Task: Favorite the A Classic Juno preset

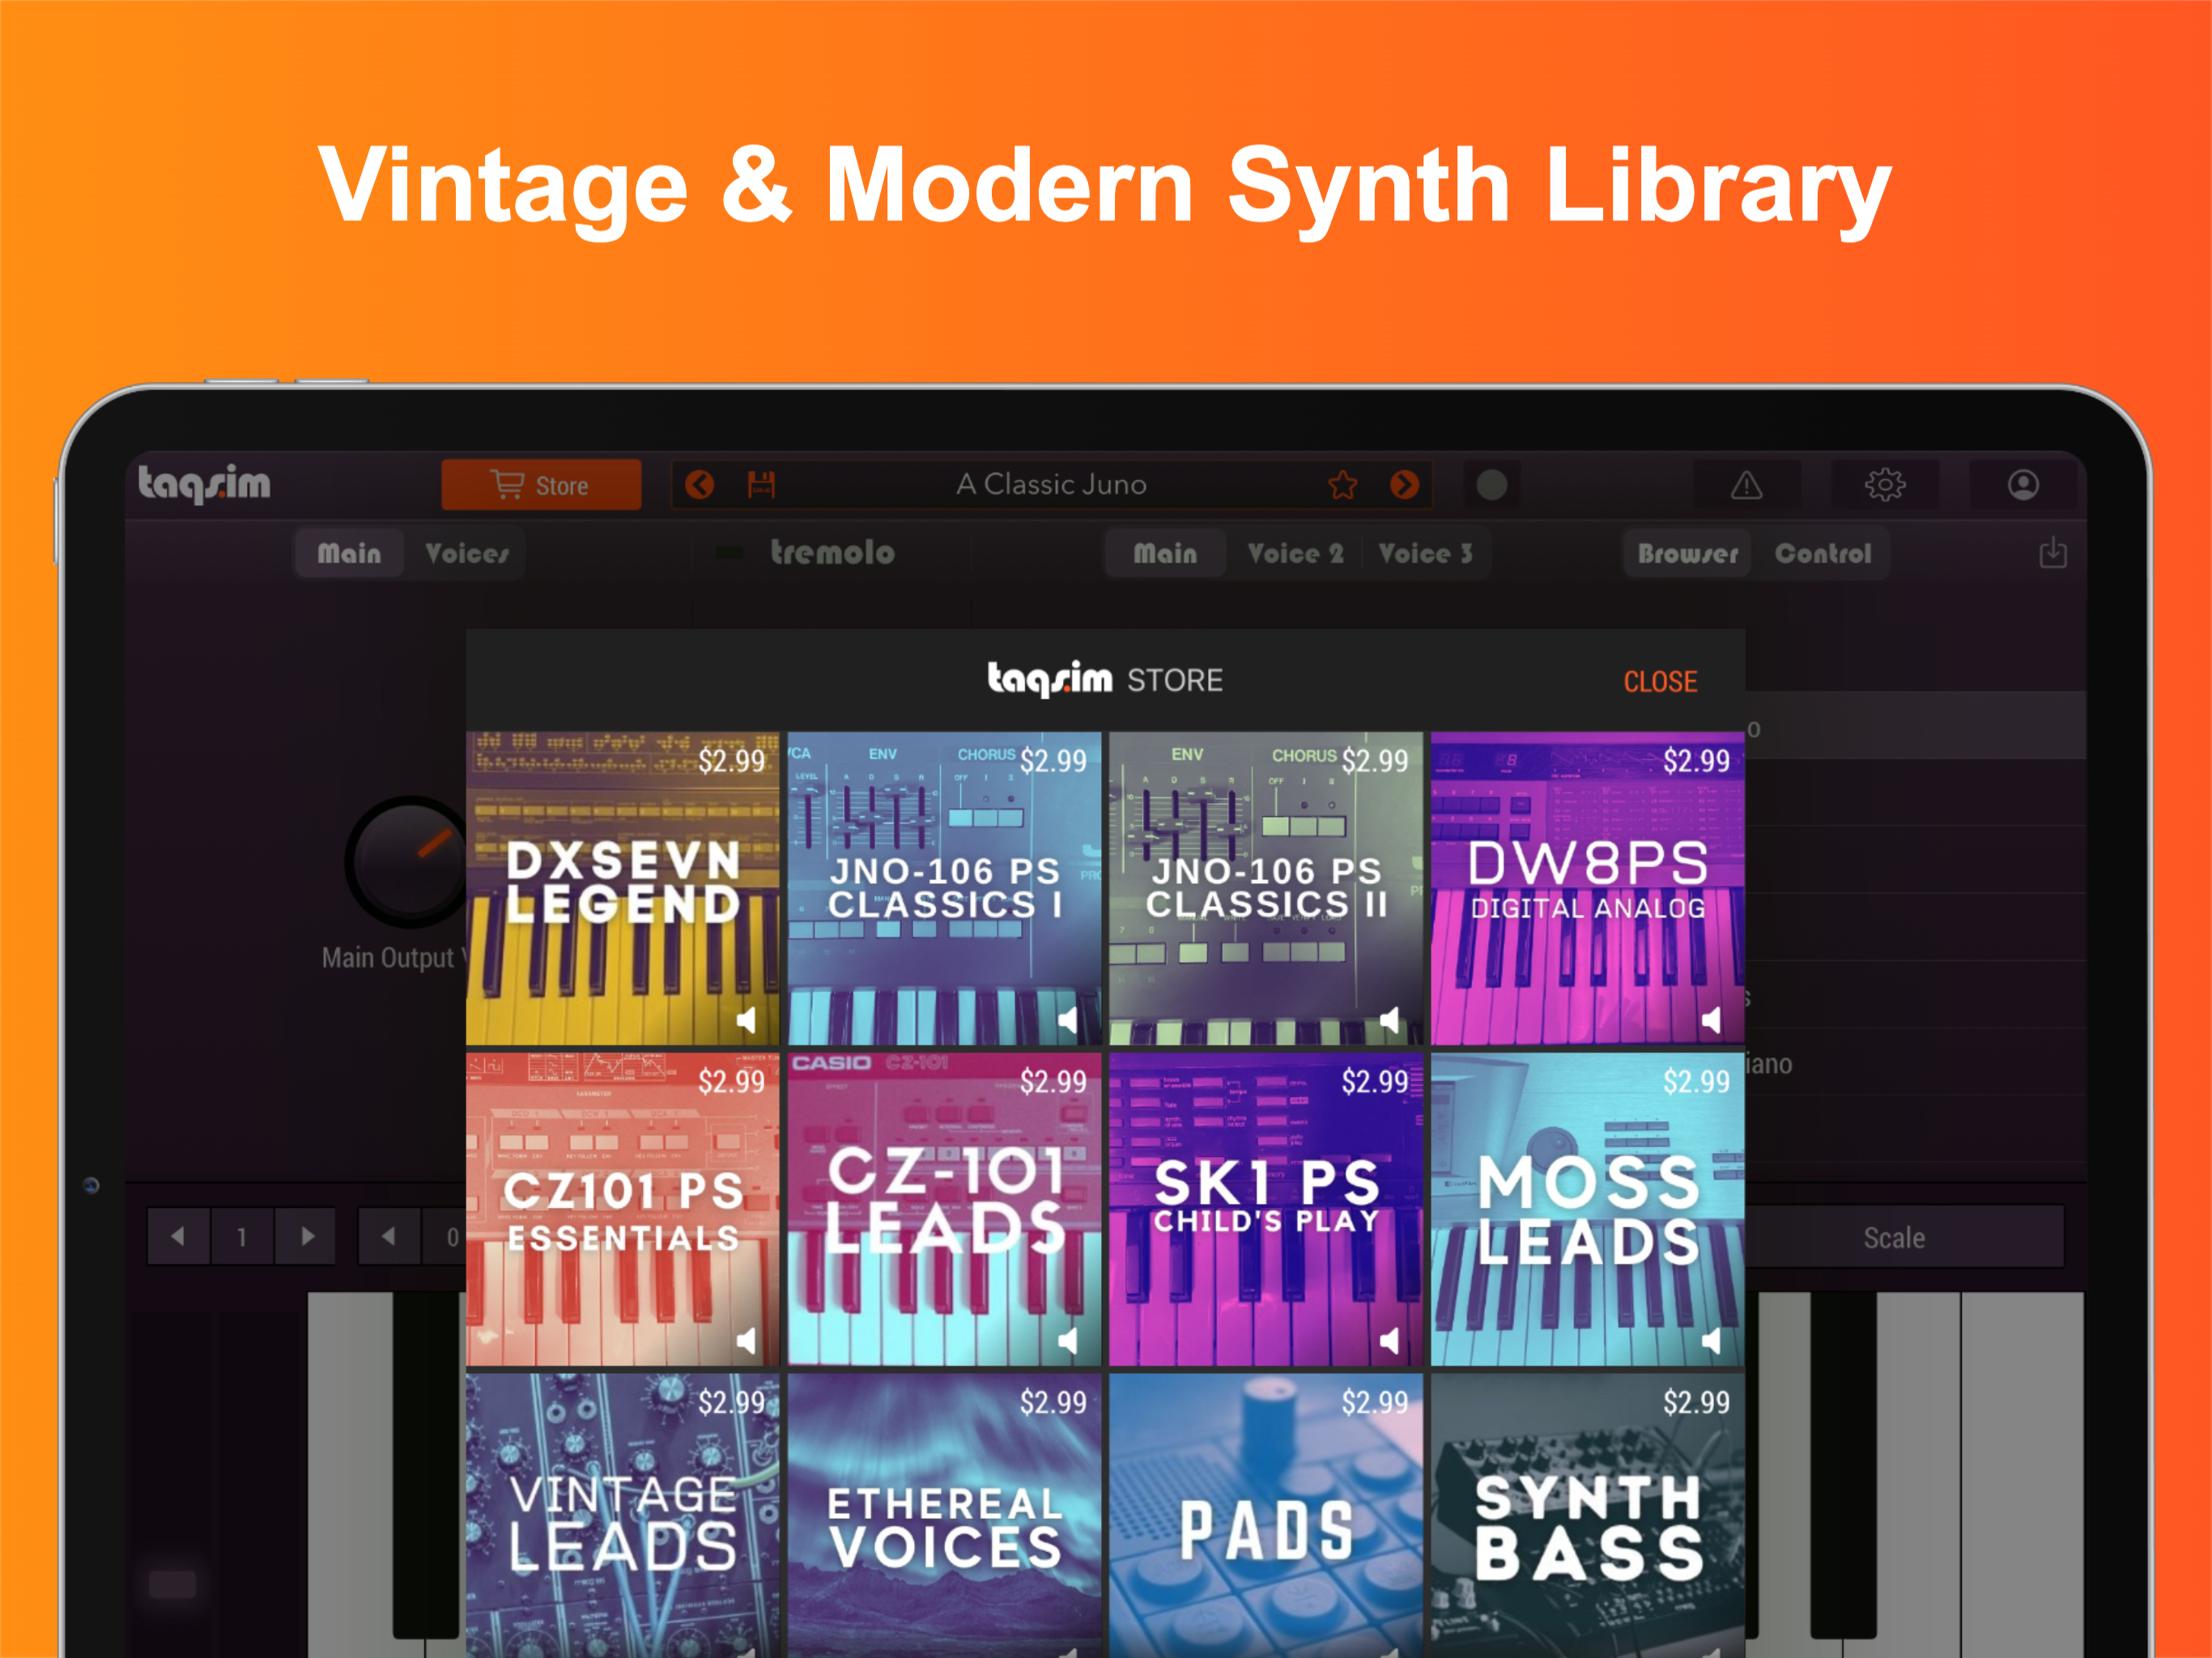Action: pyautogui.click(x=1342, y=485)
